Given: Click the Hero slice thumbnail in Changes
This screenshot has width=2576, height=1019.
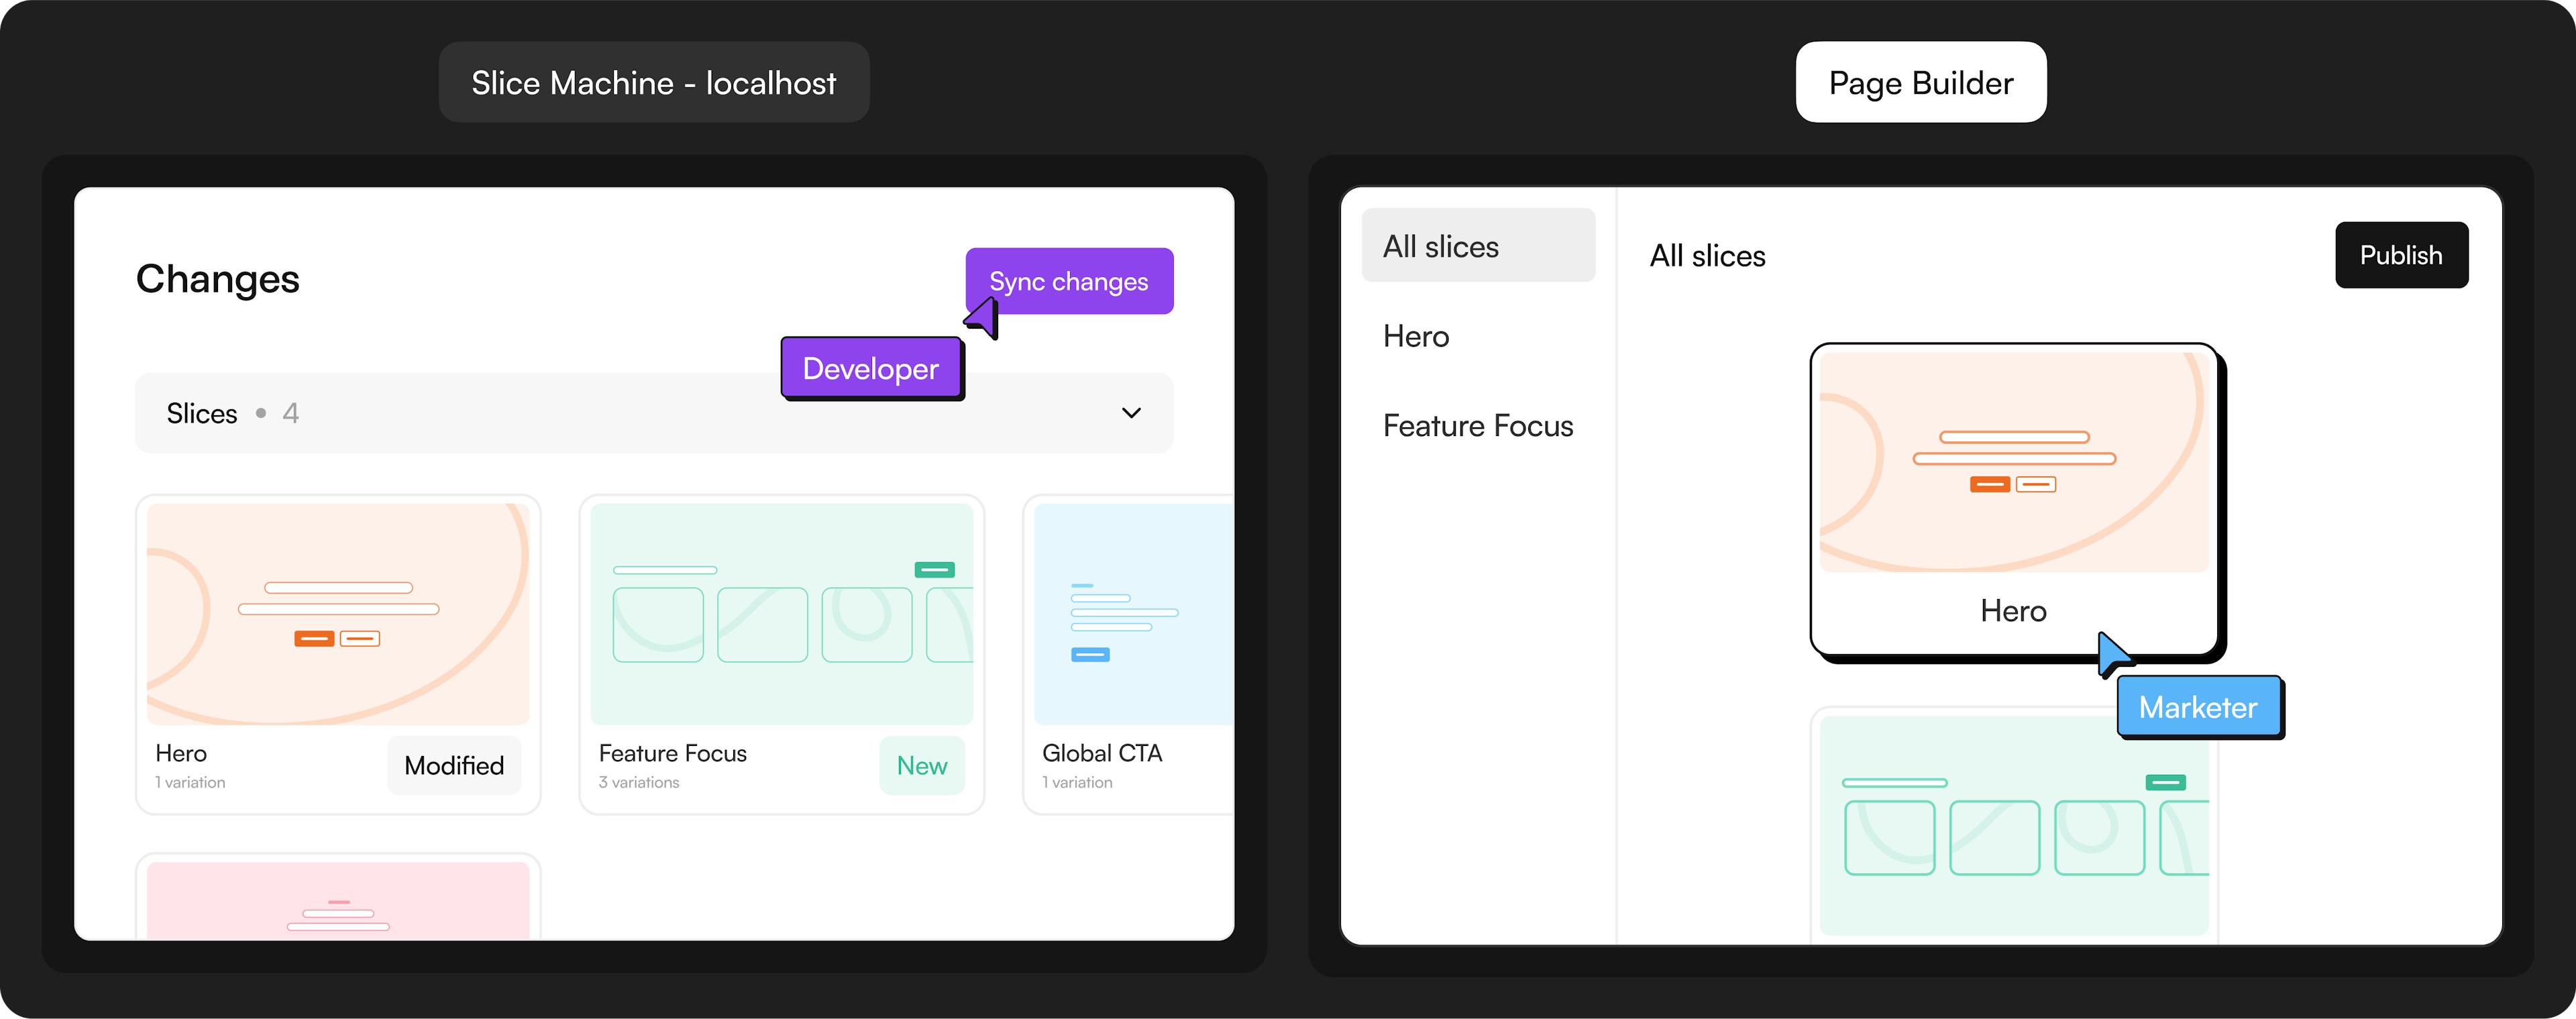Looking at the screenshot, I should coord(338,613).
